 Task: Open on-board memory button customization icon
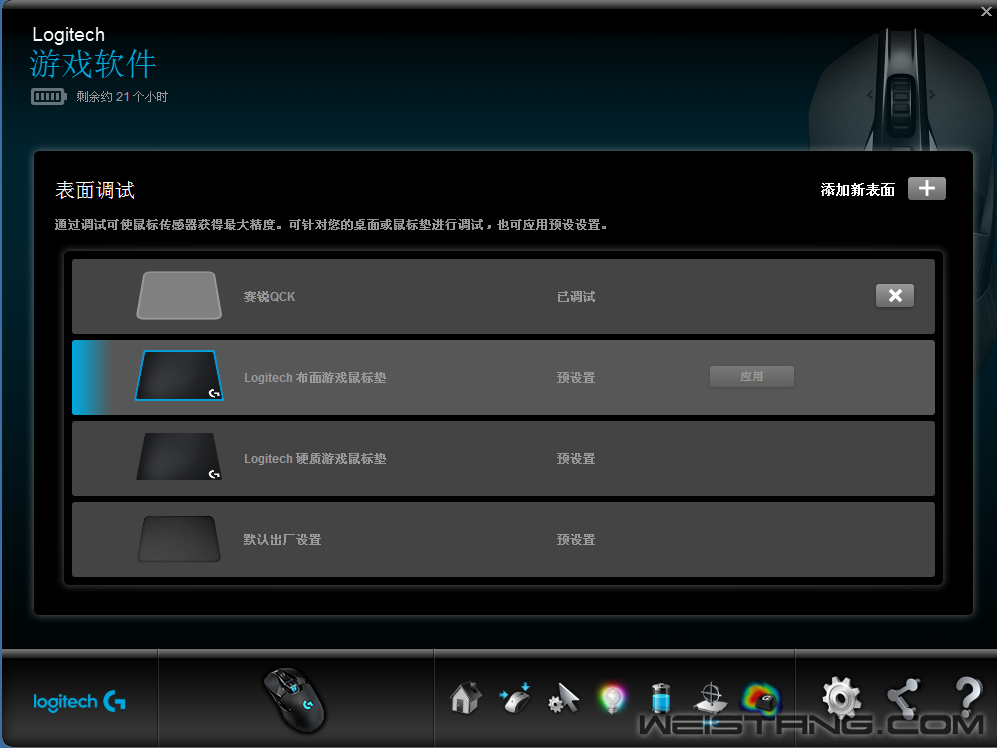[515, 698]
